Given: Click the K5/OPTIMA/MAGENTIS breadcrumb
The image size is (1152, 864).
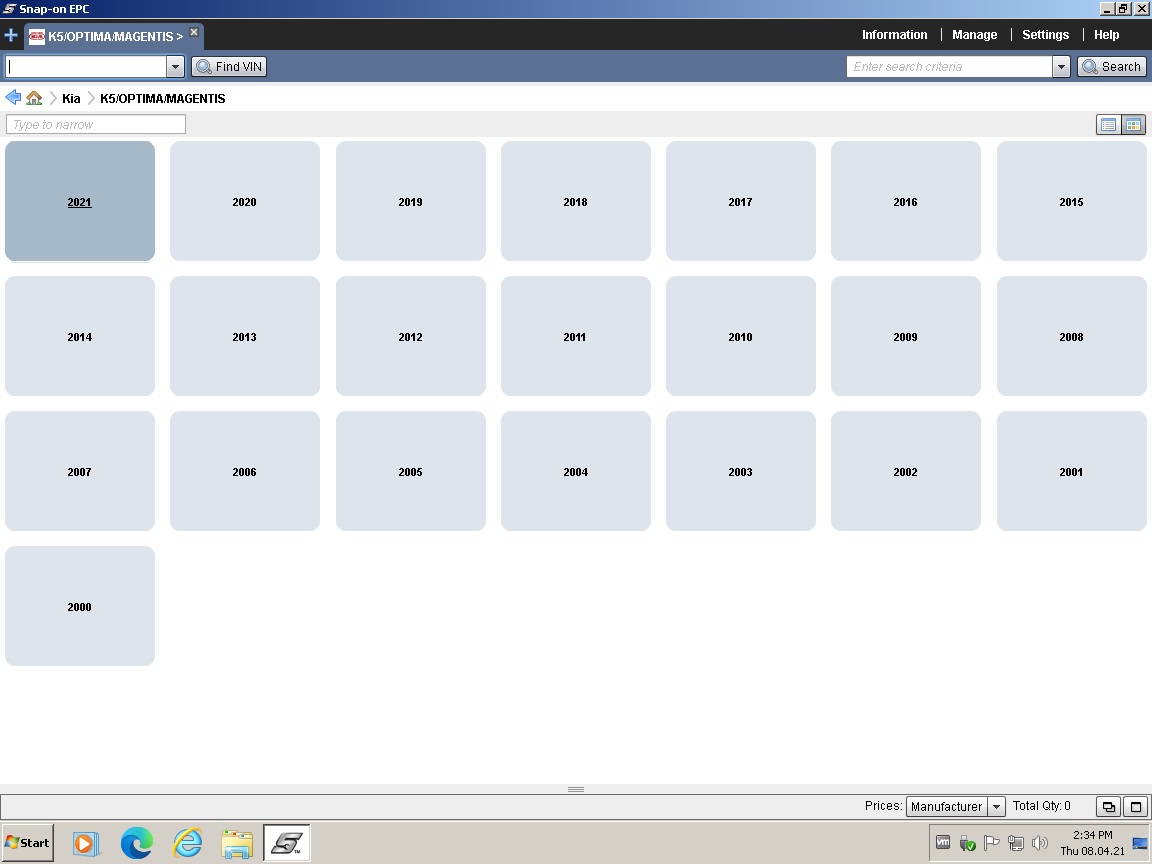Looking at the screenshot, I should pos(162,98).
